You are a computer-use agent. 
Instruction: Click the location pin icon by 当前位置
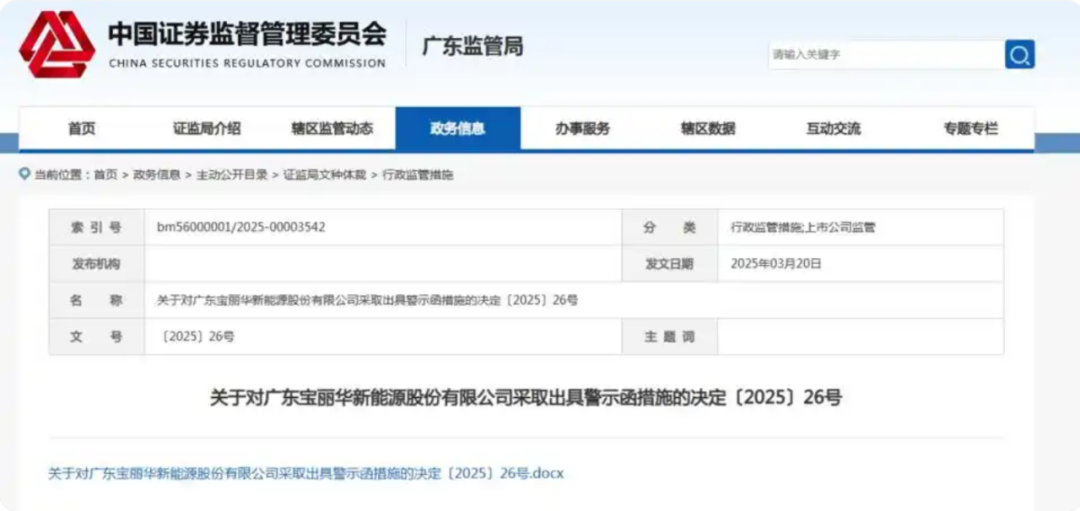point(25,174)
